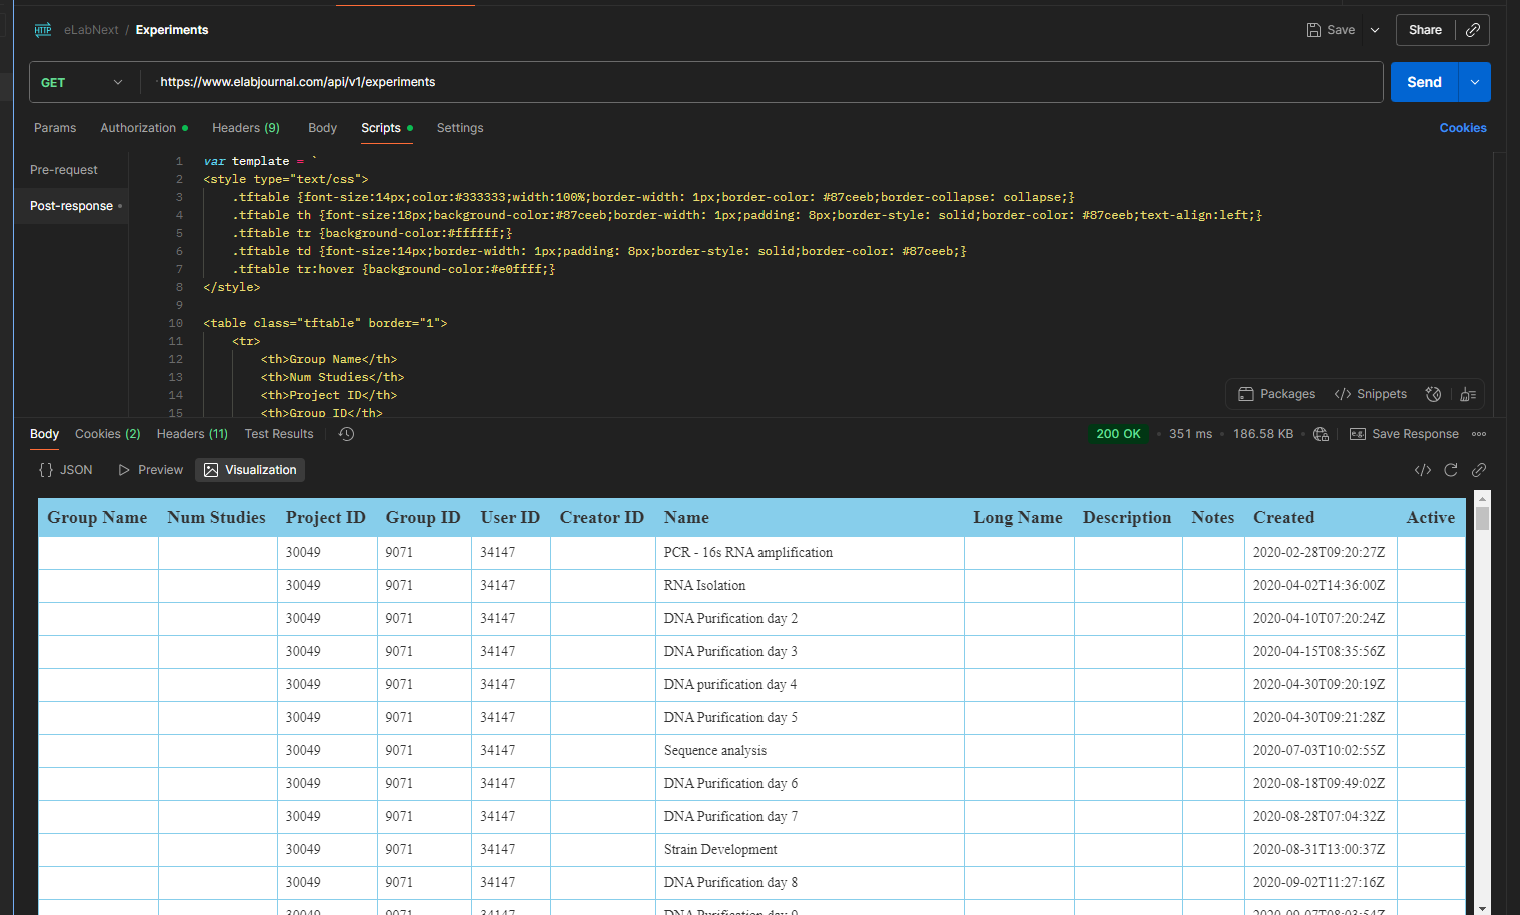Viewport: 1520px width, 915px height.
Task: Click the Num Studies column header
Action: 217,518
